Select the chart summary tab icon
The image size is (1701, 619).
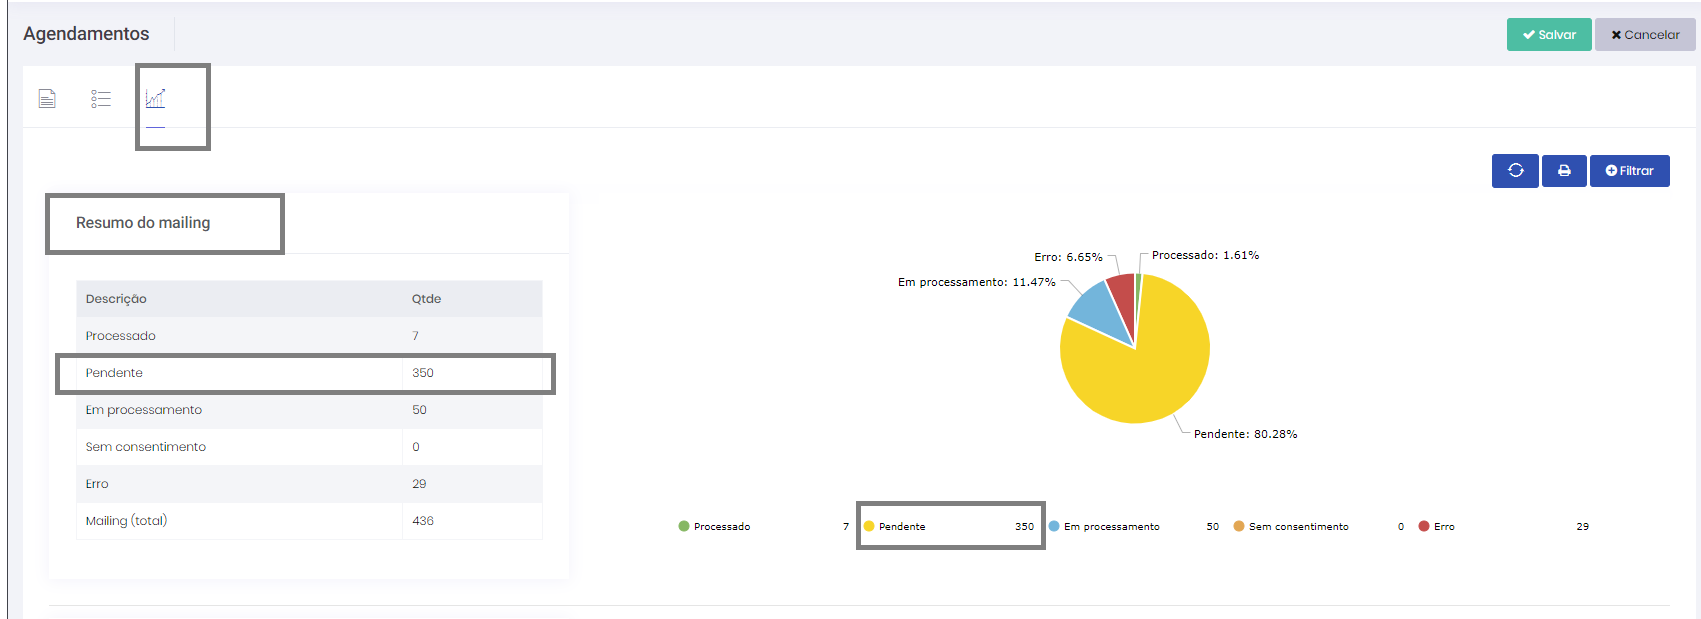tap(155, 98)
